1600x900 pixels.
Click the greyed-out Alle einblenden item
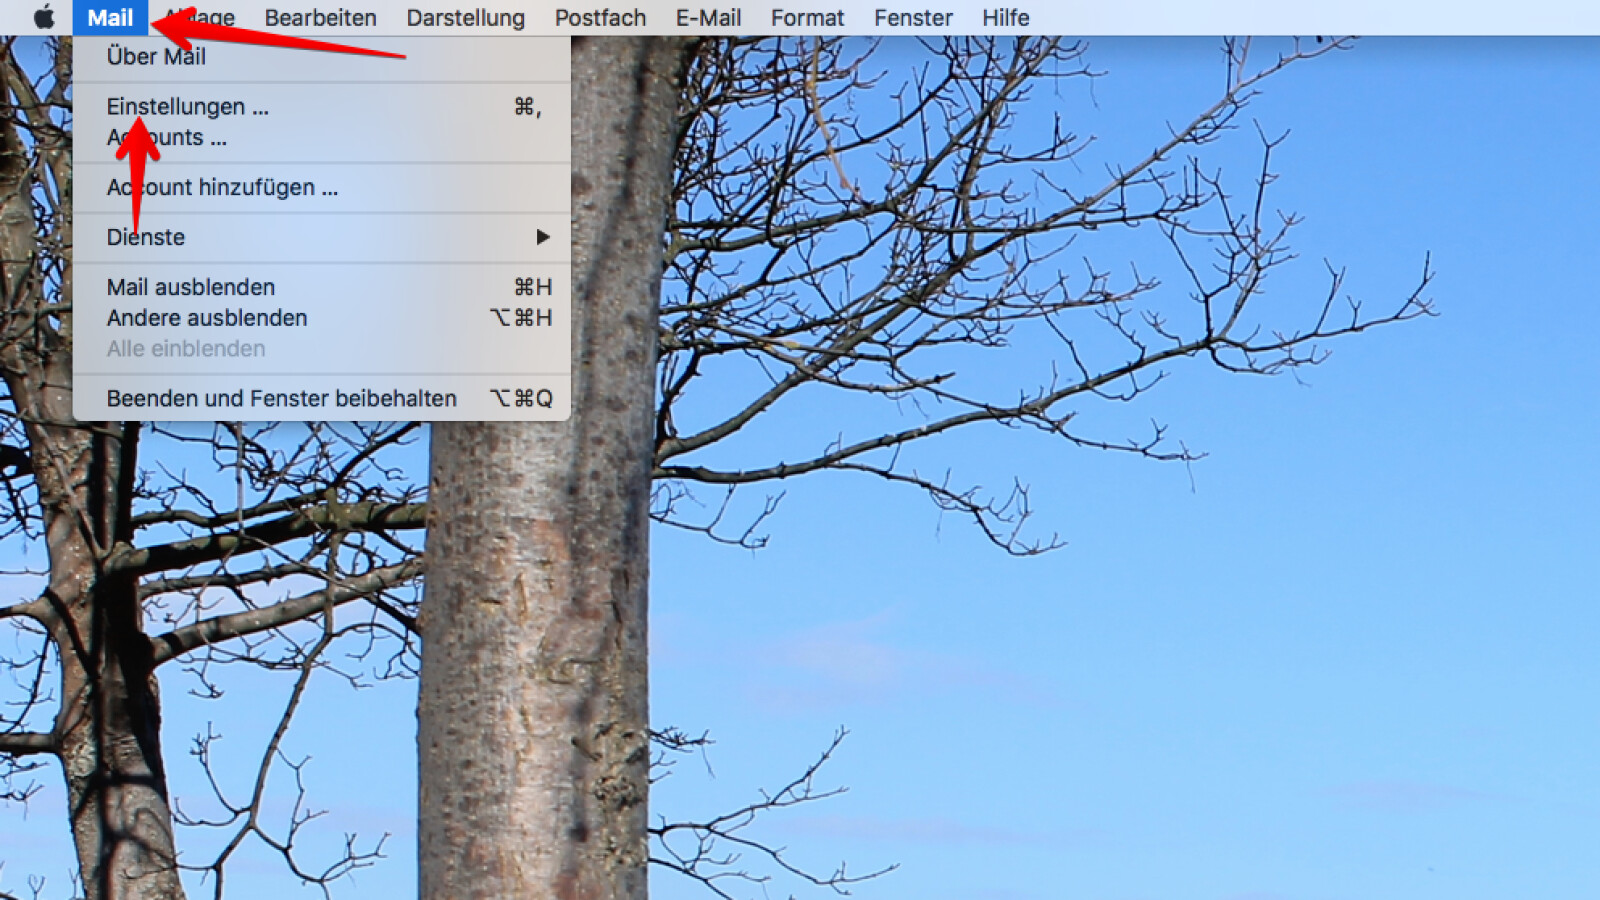coord(186,349)
